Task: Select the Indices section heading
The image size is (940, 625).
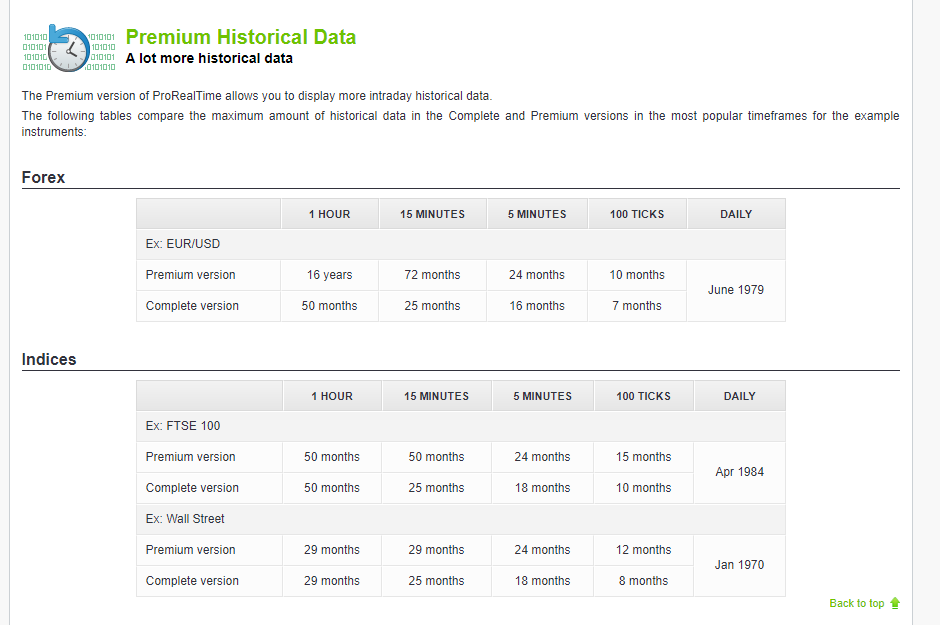Action: pyautogui.click(x=49, y=359)
